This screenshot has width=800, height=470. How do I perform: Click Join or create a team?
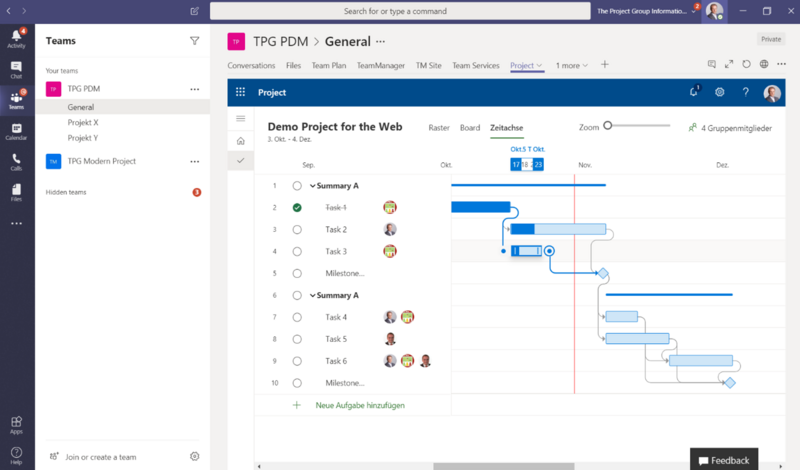tap(101, 457)
